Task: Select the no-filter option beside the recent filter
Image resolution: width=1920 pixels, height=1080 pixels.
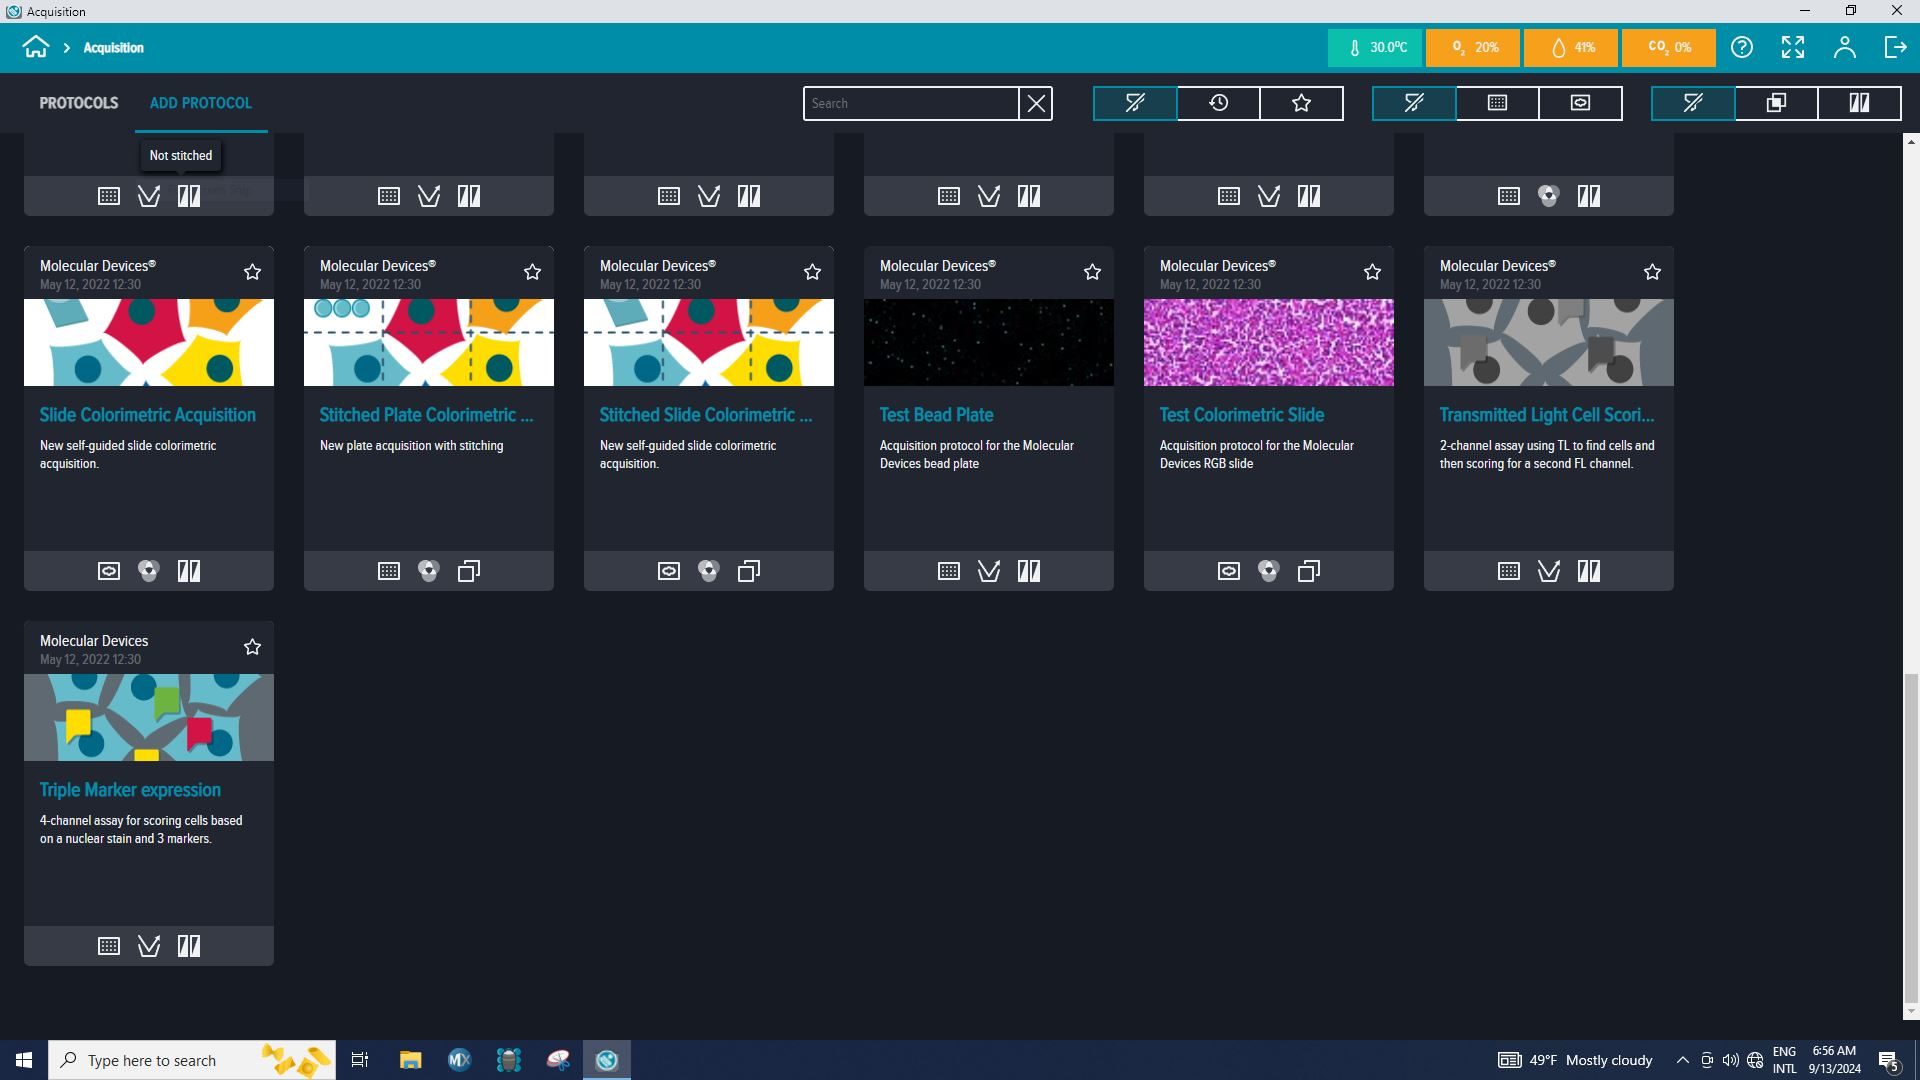Action: pyautogui.click(x=1135, y=103)
